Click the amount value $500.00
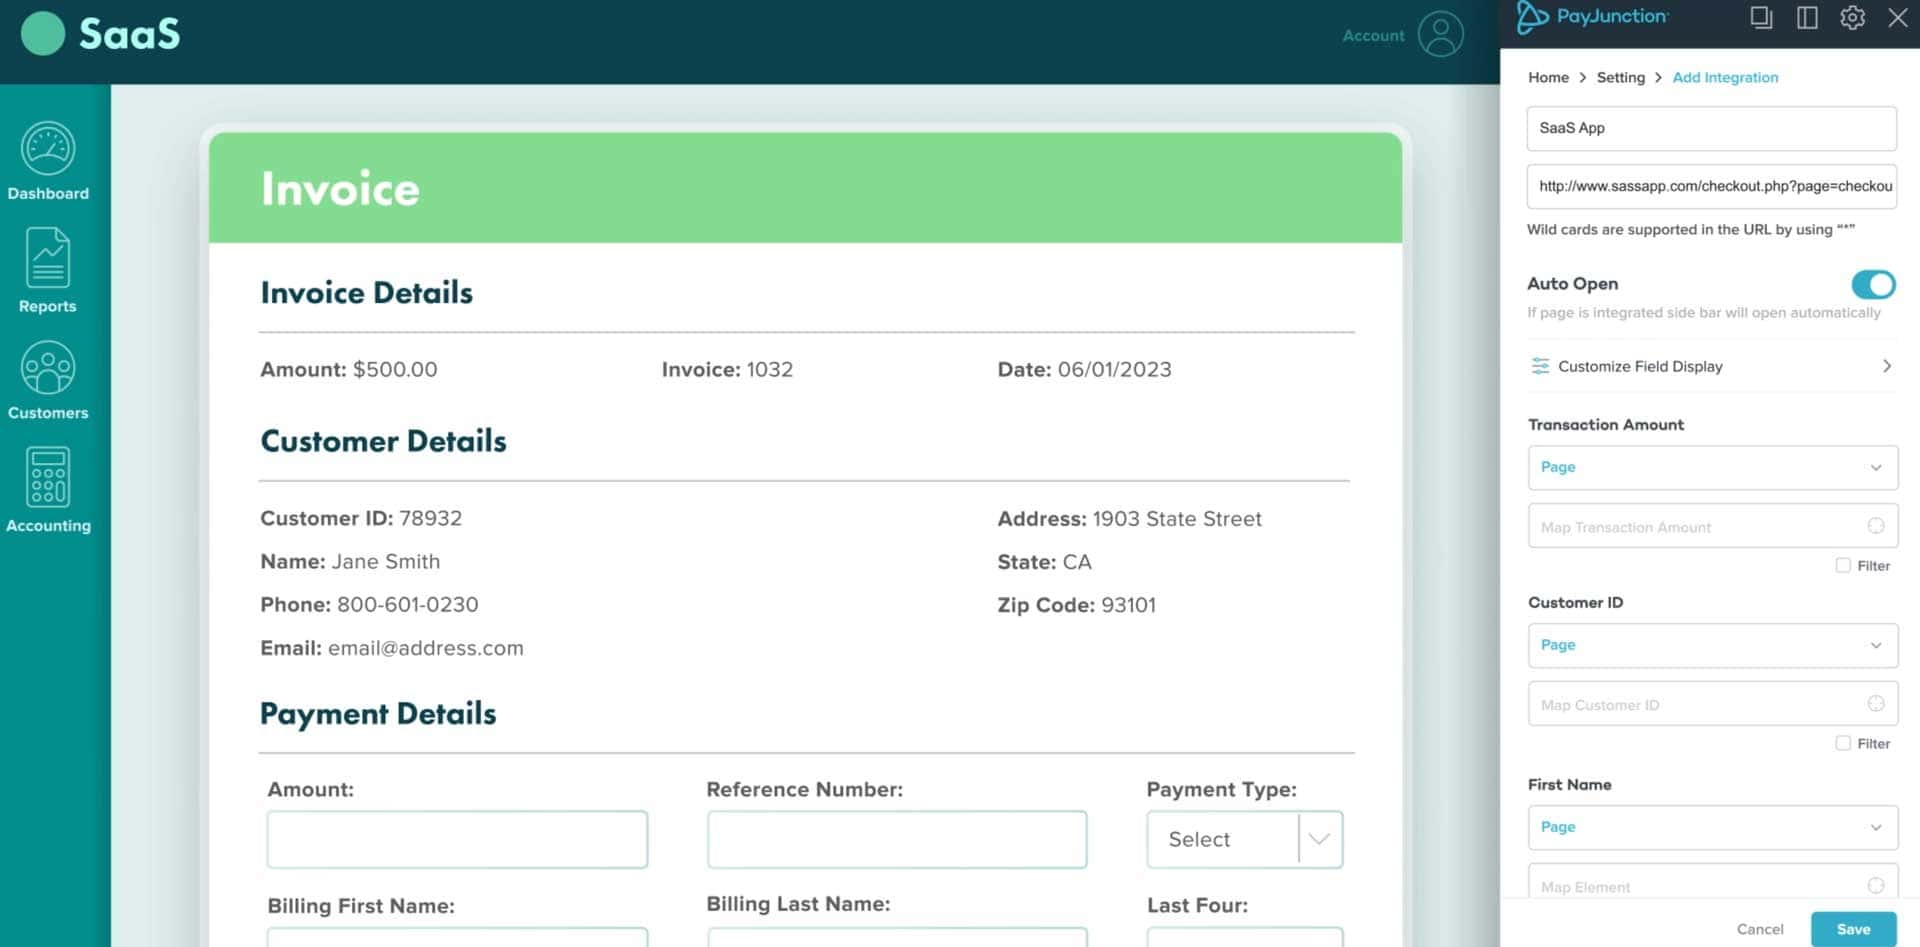This screenshot has width=1920, height=947. click(x=395, y=369)
